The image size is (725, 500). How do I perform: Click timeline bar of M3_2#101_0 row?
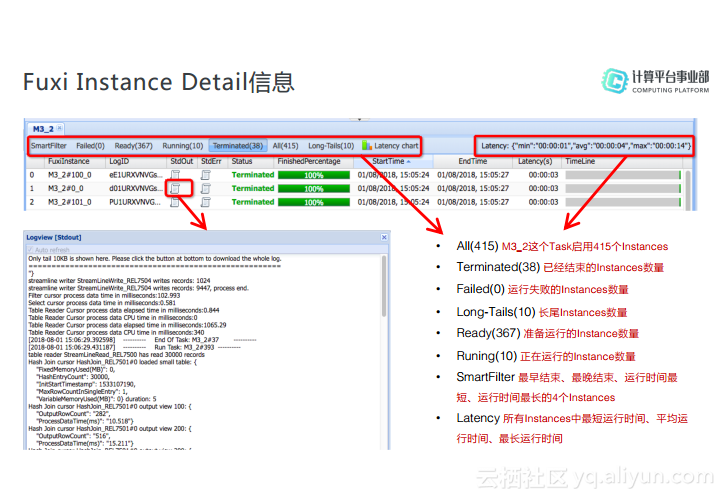point(623,202)
